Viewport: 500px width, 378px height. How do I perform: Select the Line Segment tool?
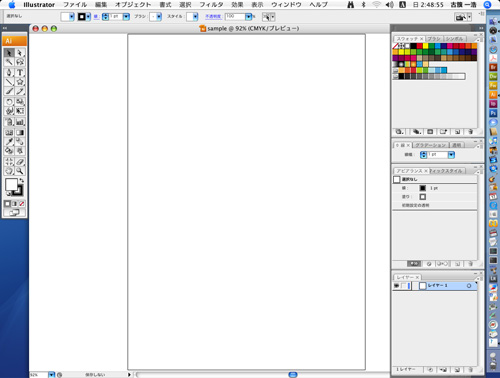pyautogui.click(x=9, y=82)
